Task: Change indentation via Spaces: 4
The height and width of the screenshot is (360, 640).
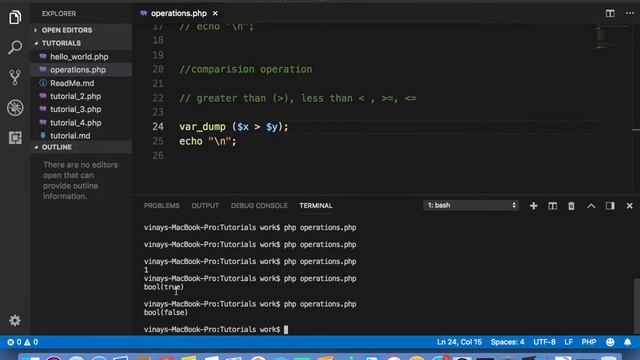Action: [507, 342]
